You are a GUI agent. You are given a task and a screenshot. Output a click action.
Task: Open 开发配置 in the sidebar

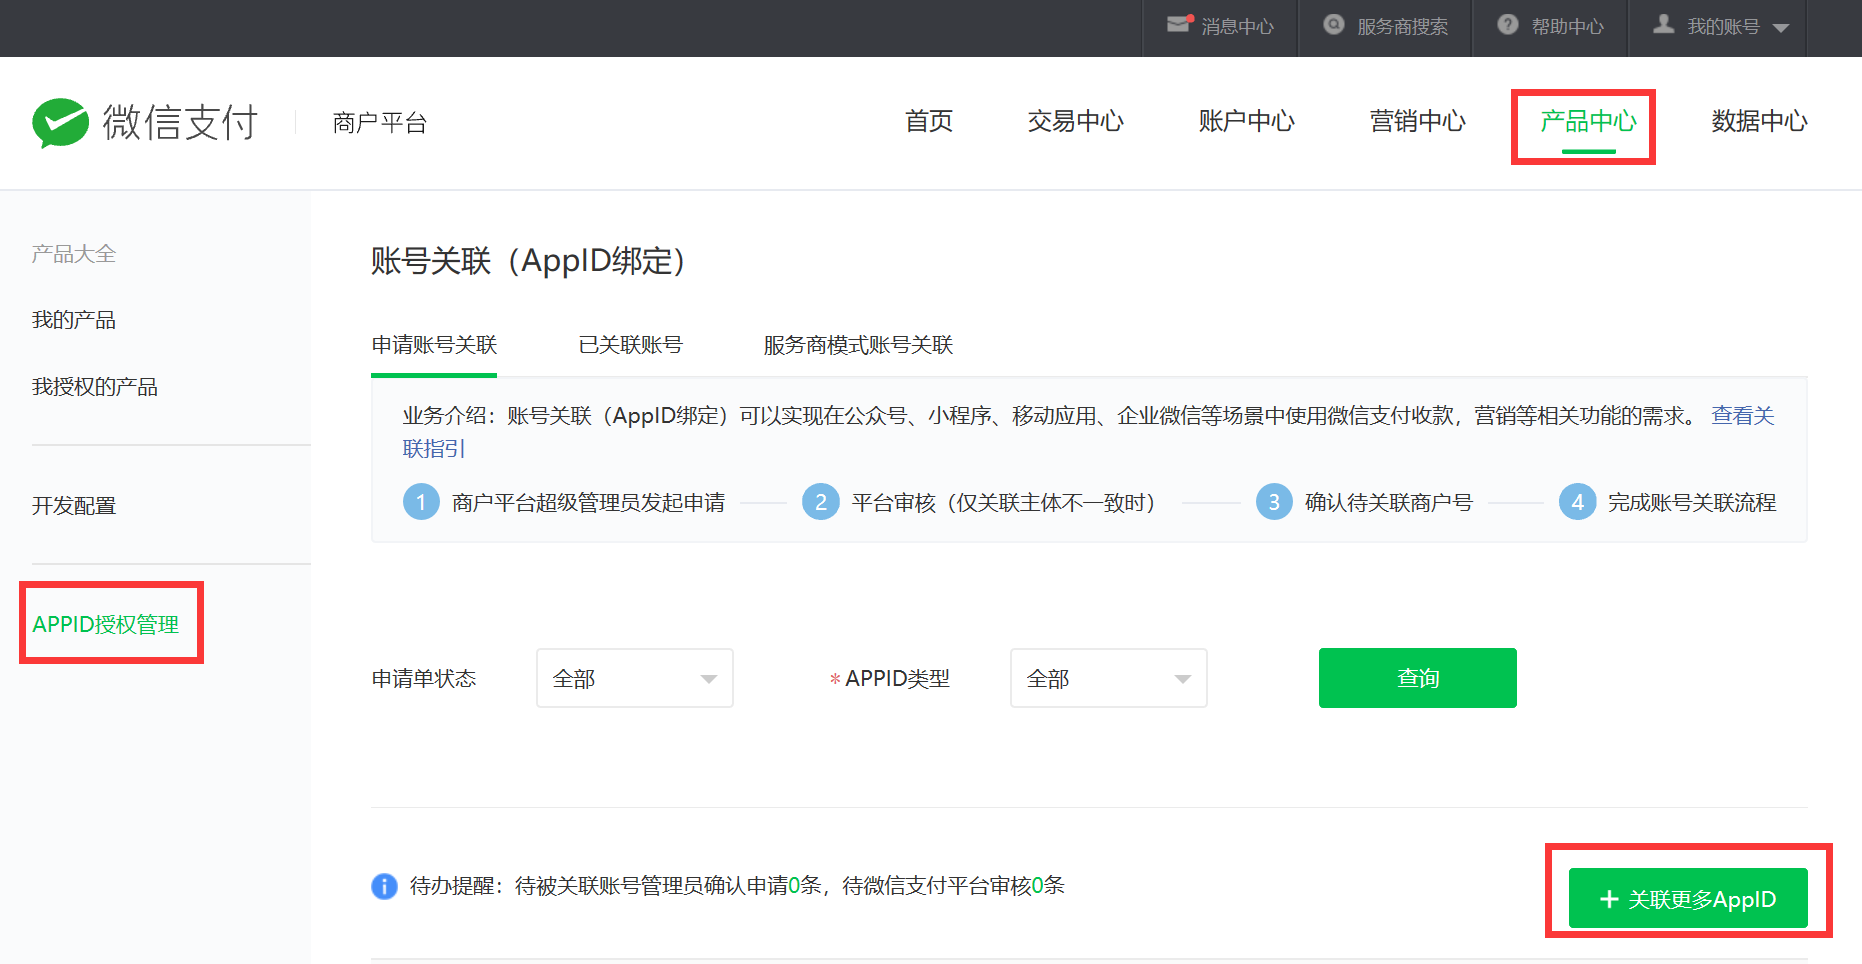pos(74,506)
